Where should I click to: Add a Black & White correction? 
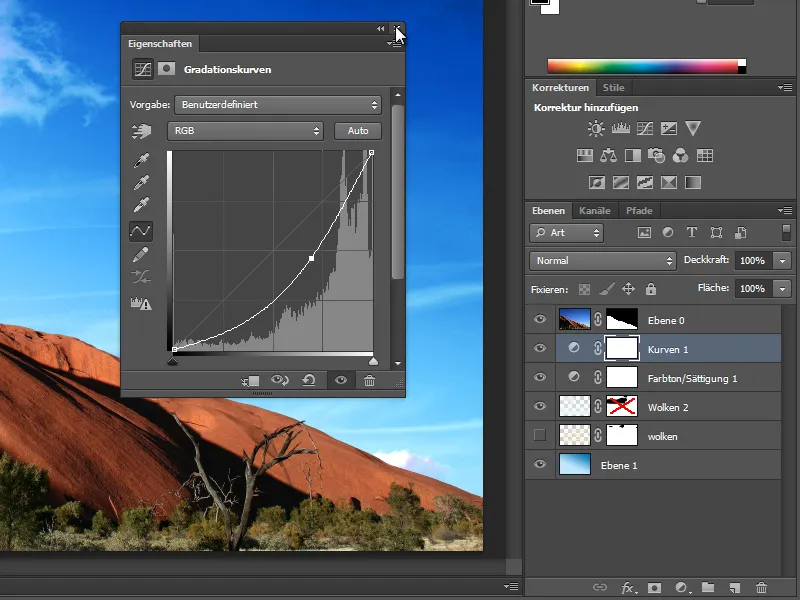tap(633, 155)
